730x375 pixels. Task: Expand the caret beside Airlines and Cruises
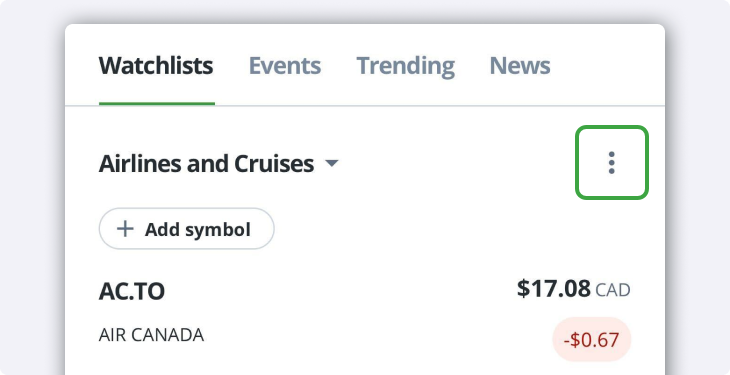coord(331,164)
